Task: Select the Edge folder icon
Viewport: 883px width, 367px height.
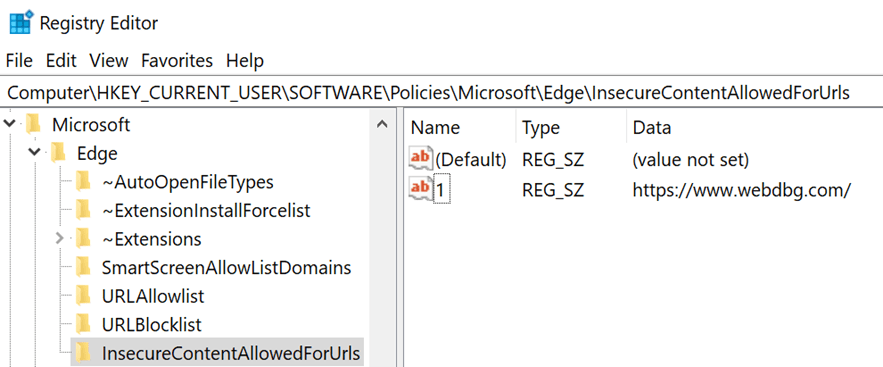Action: click(59, 153)
